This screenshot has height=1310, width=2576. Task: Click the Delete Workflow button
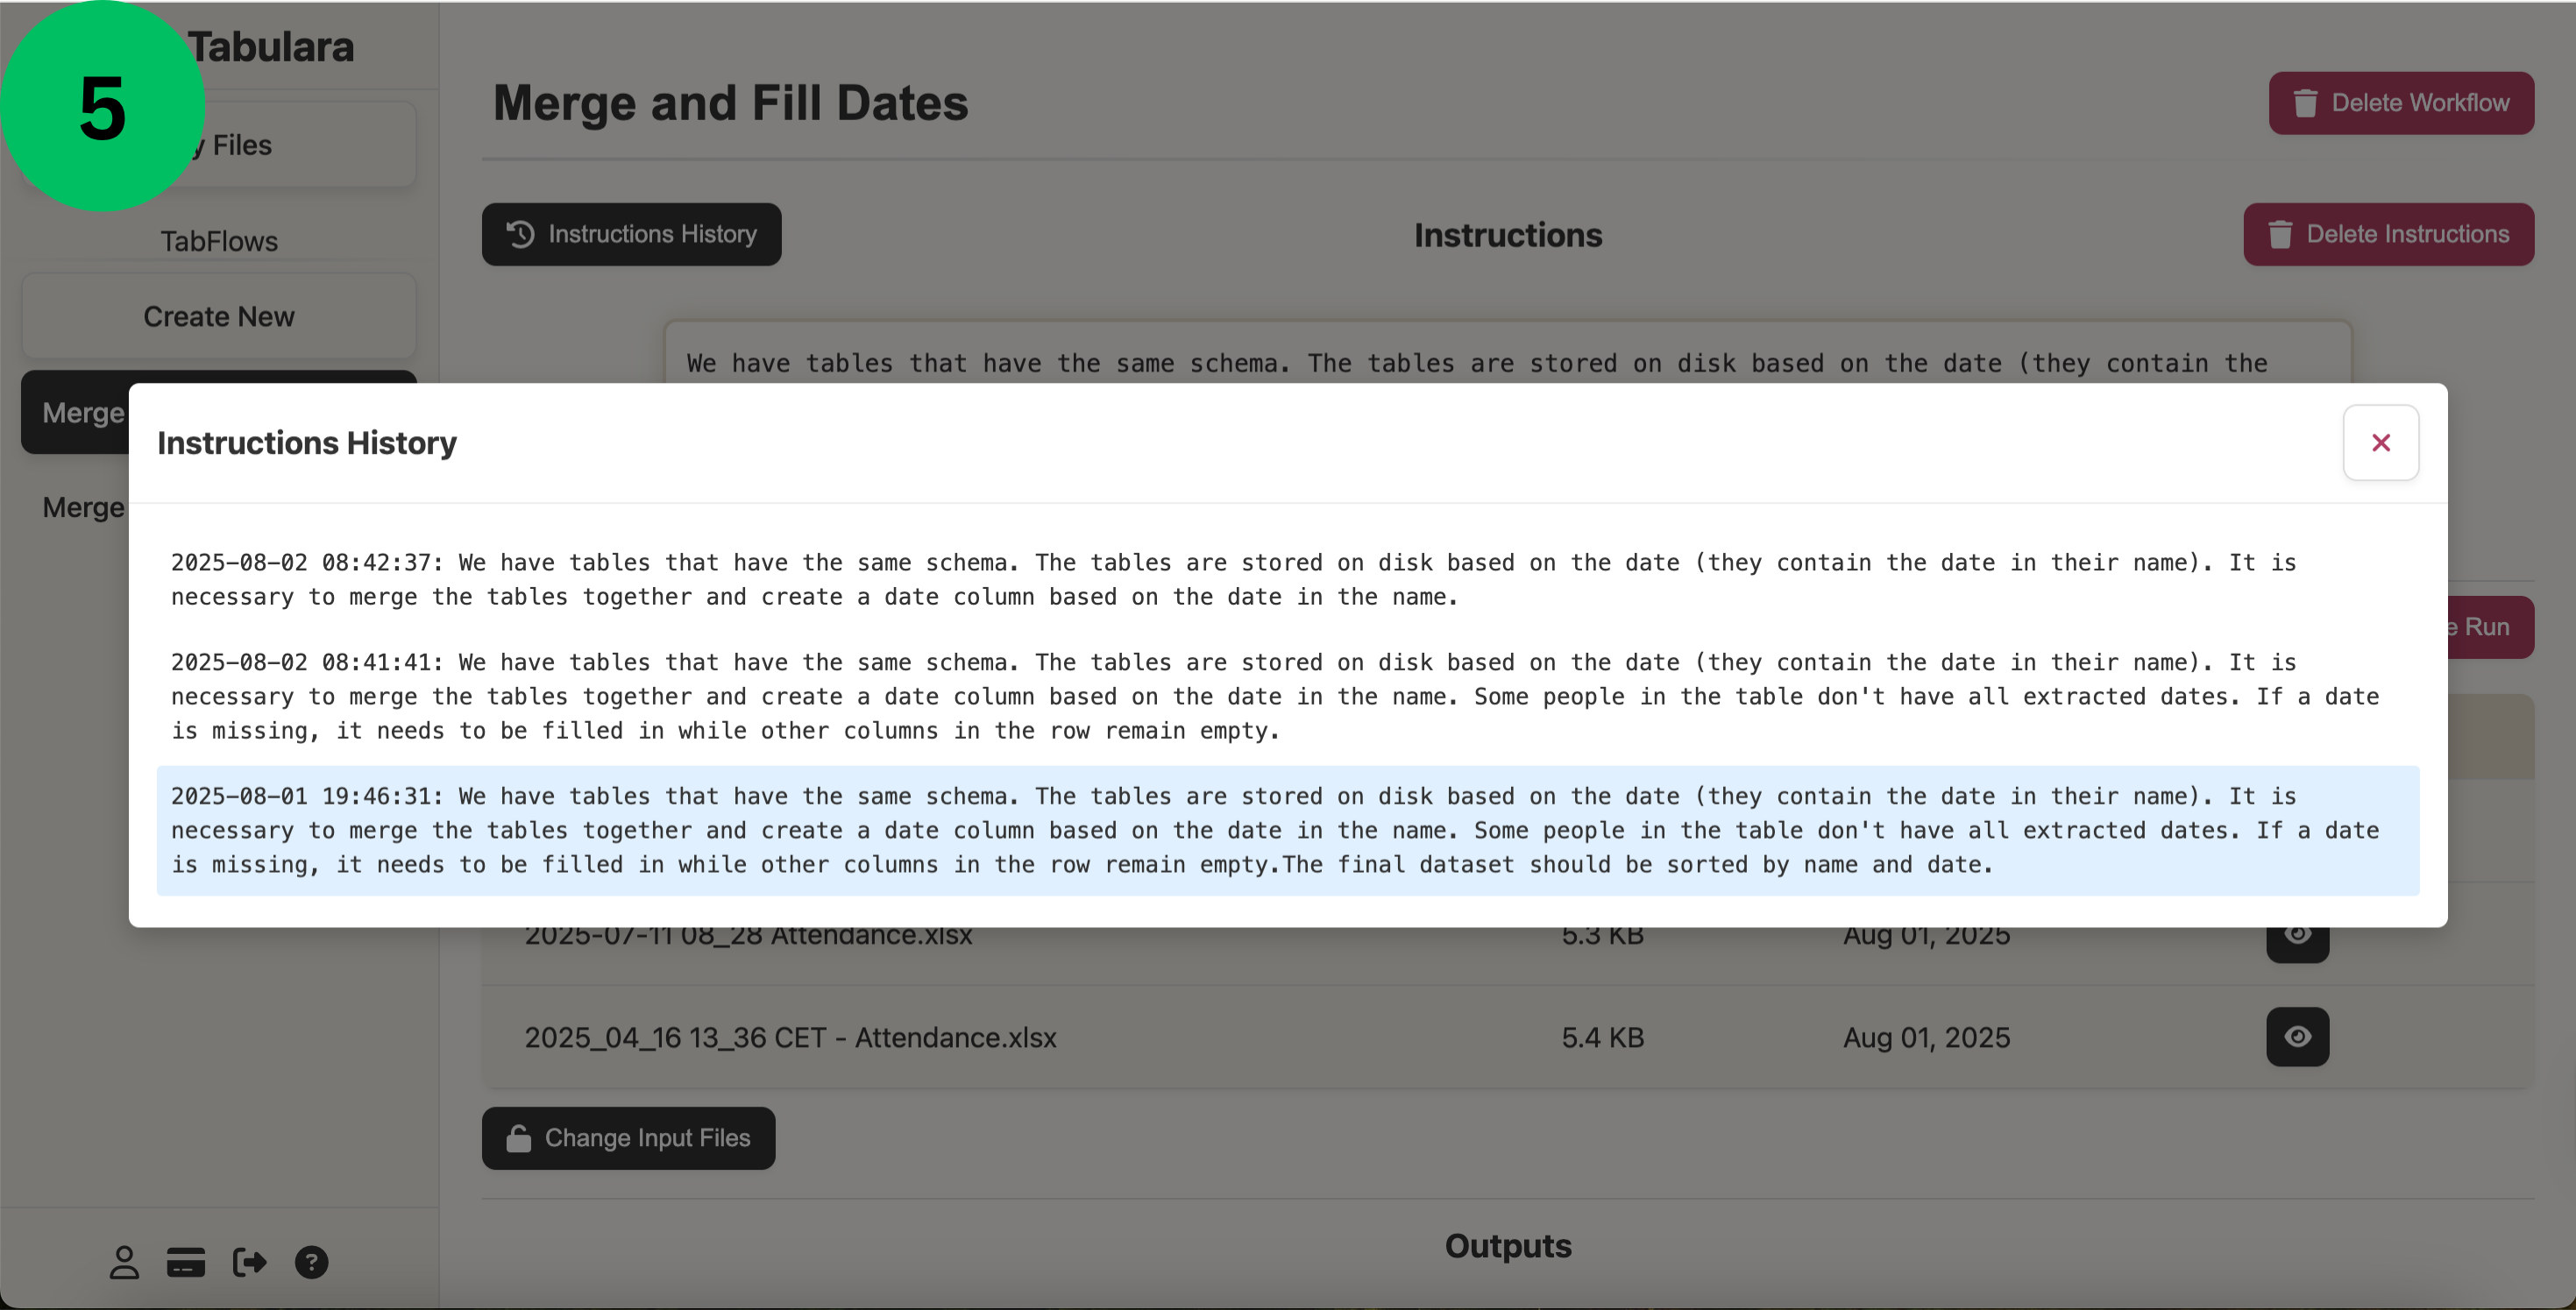tap(2400, 103)
